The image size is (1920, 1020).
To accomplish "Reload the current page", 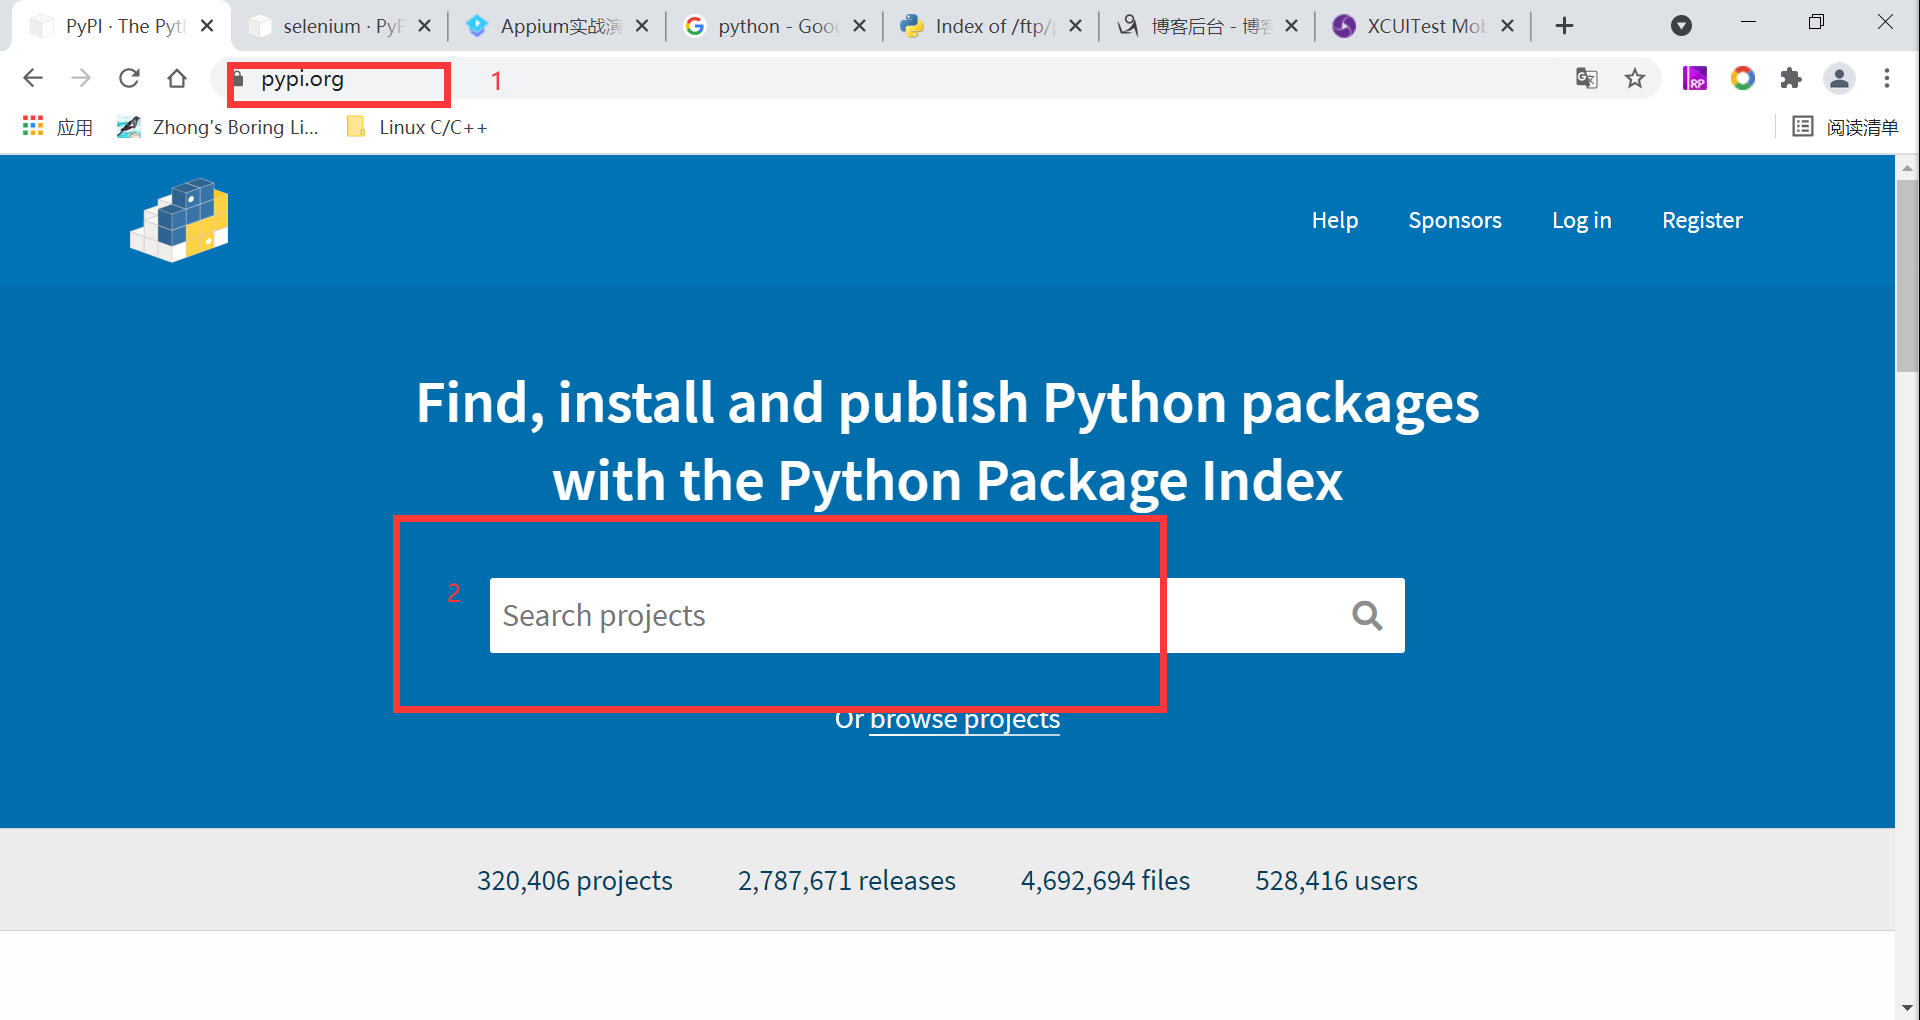I will point(129,78).
